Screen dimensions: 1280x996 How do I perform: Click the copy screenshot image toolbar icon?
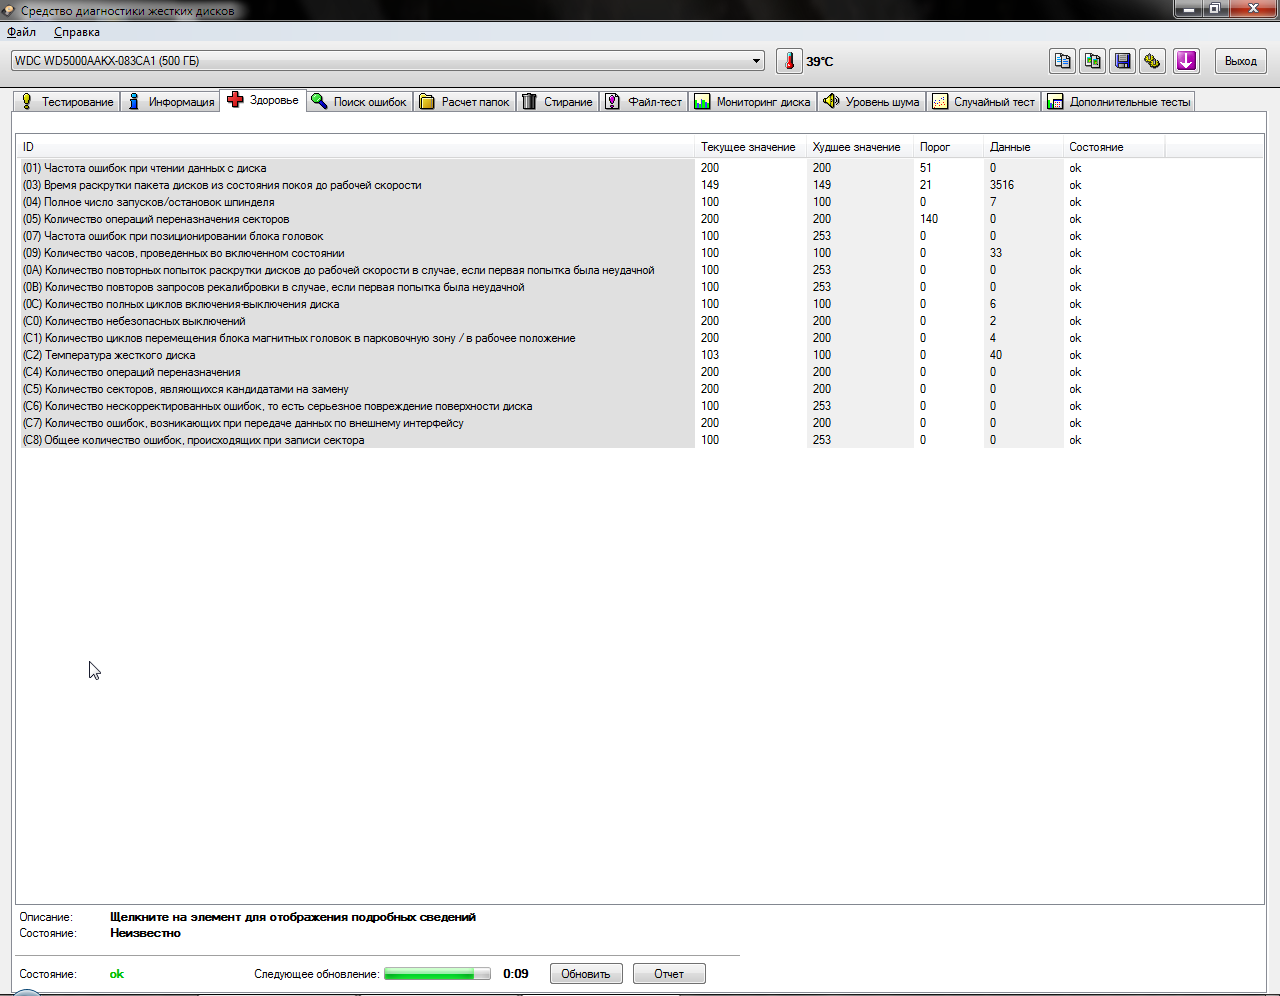1092,61
